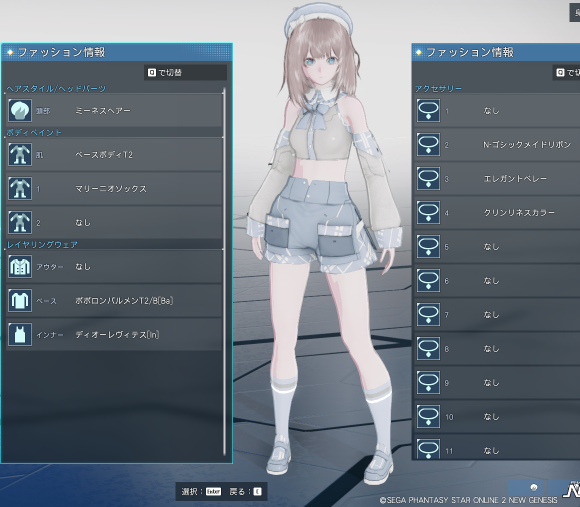The image size is (580, 507).
Task: Click the accessory slot 1 necklace icon
Action: [428, 111]
